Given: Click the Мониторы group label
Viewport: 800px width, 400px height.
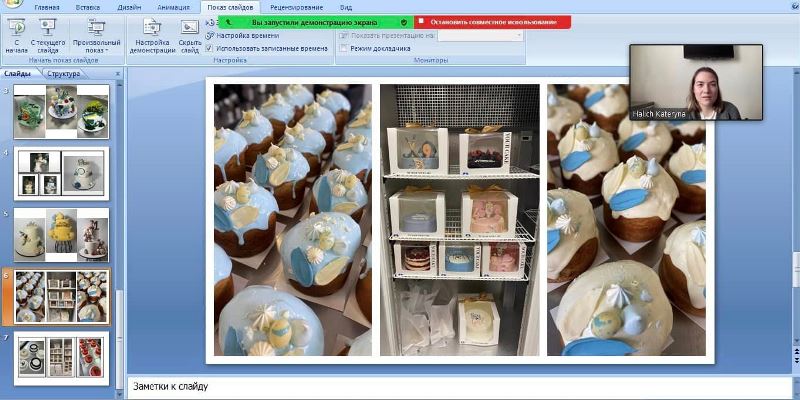Looking at the screenshot, I should coord(430,60).
